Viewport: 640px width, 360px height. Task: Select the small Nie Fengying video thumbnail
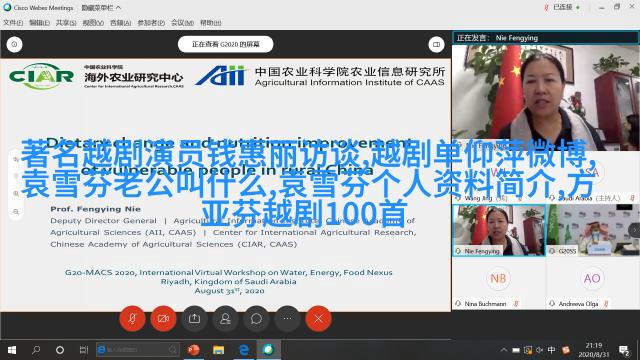click(499, 230)
